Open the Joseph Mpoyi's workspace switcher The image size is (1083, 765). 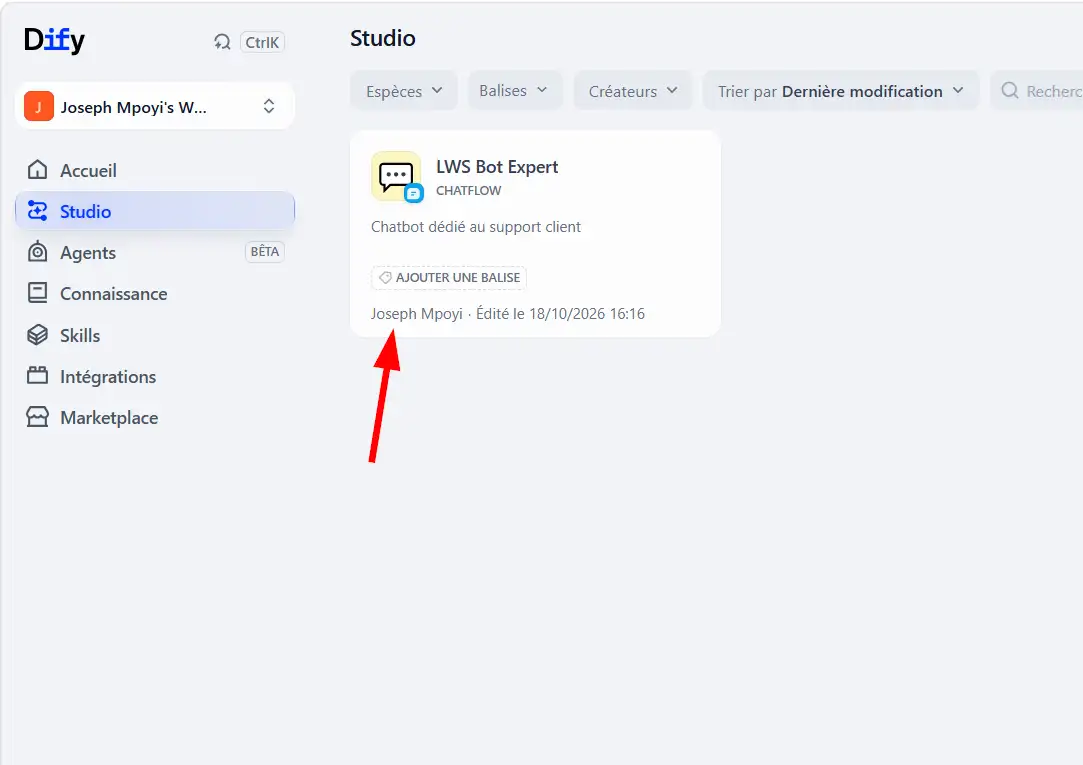pyautogui.click(x=155, y=106)
